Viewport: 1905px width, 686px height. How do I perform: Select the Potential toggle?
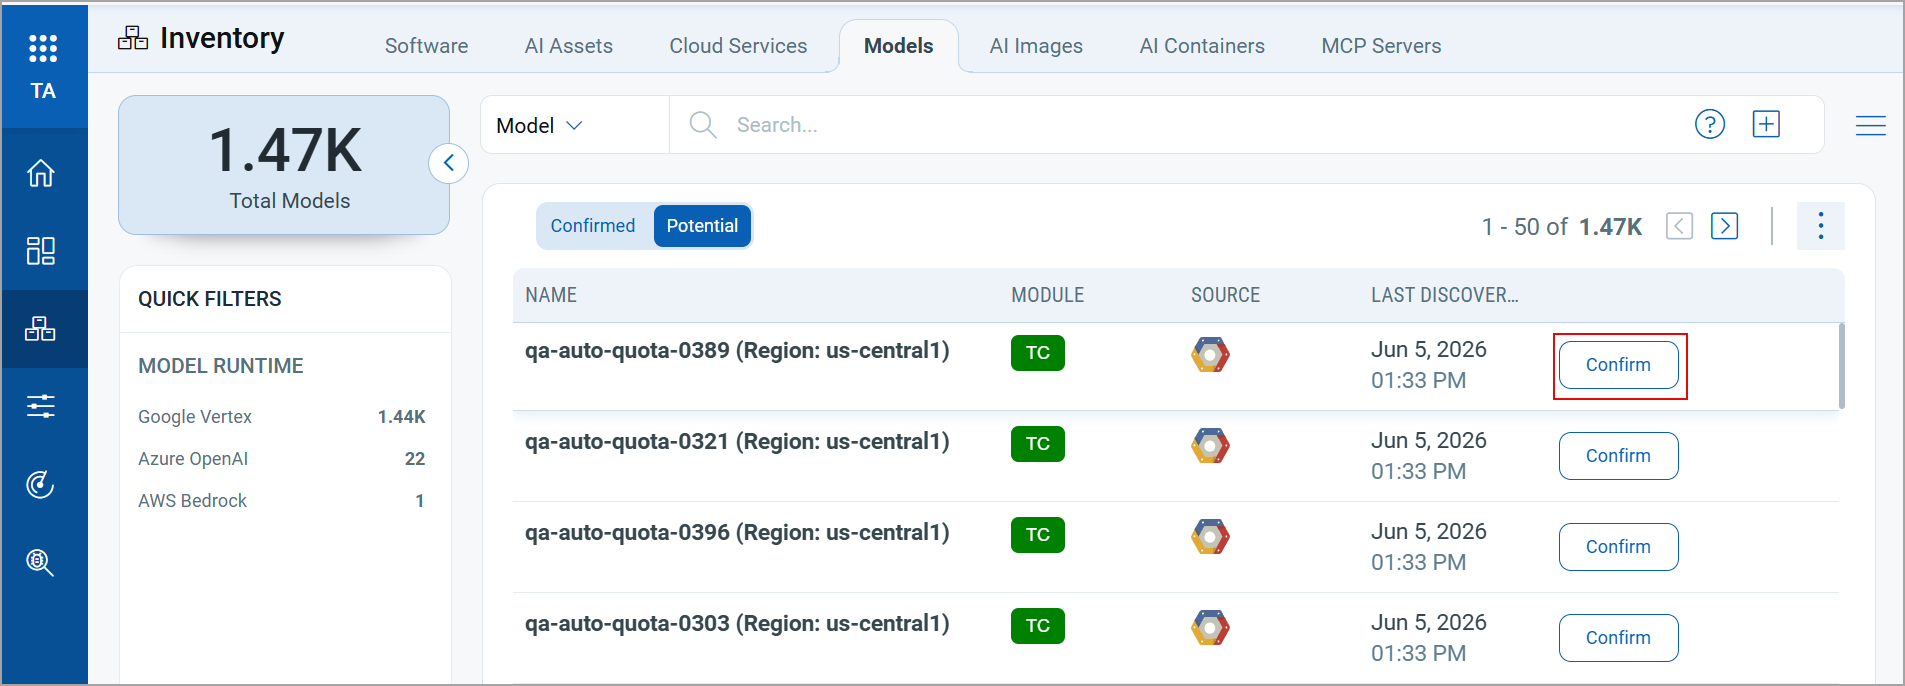(702, 226)
